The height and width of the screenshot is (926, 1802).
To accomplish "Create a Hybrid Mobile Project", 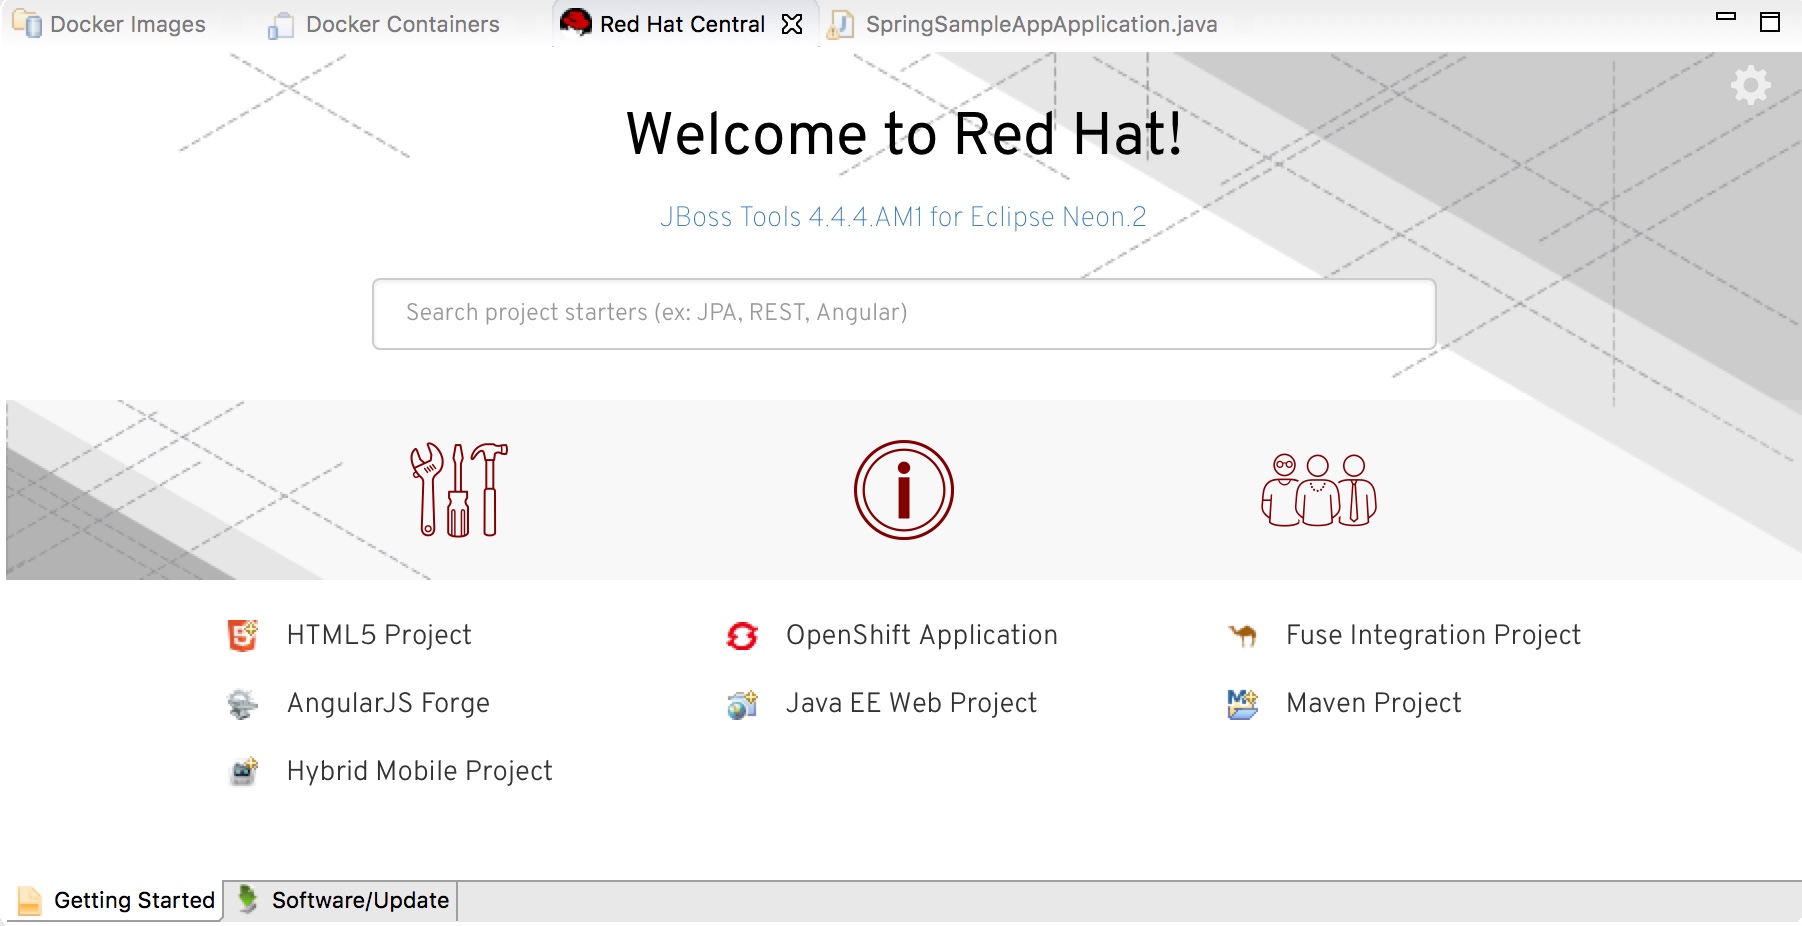I will 420,771.
